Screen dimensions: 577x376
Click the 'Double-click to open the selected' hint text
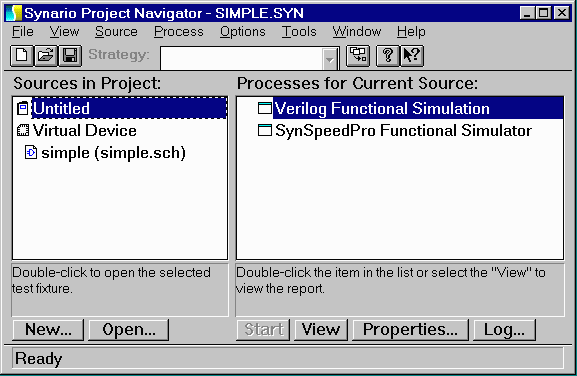pyautogui.click(x=111, y=273)
